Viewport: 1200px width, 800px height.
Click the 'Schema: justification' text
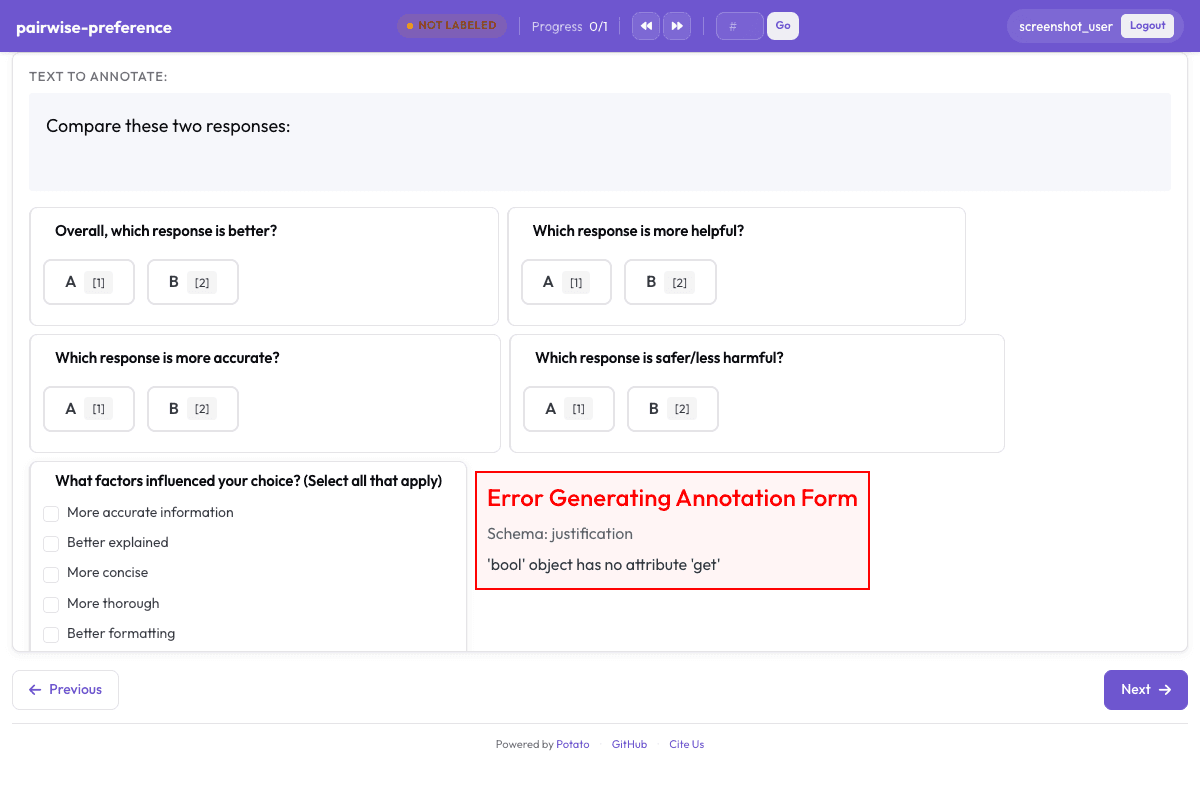pos(560,534)
